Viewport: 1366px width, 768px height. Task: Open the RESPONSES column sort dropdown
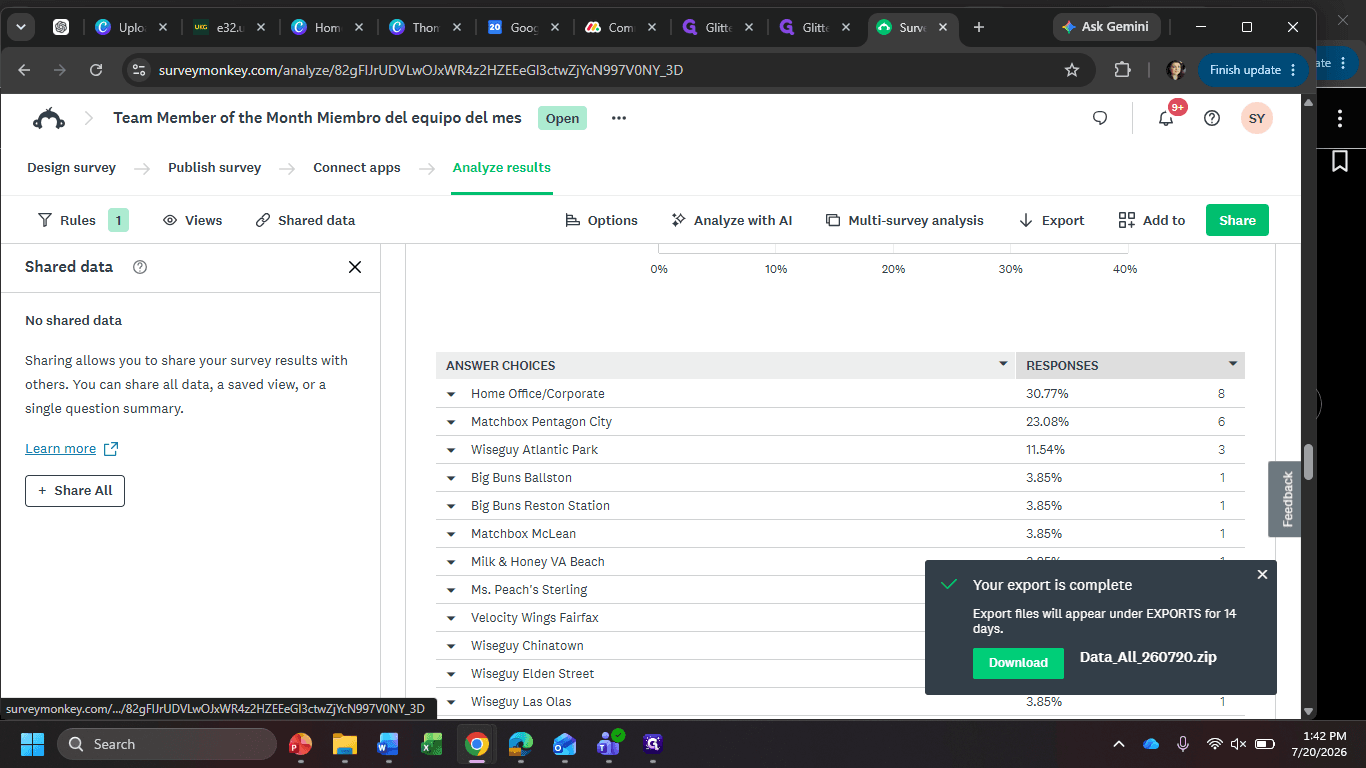point(1233,364)
